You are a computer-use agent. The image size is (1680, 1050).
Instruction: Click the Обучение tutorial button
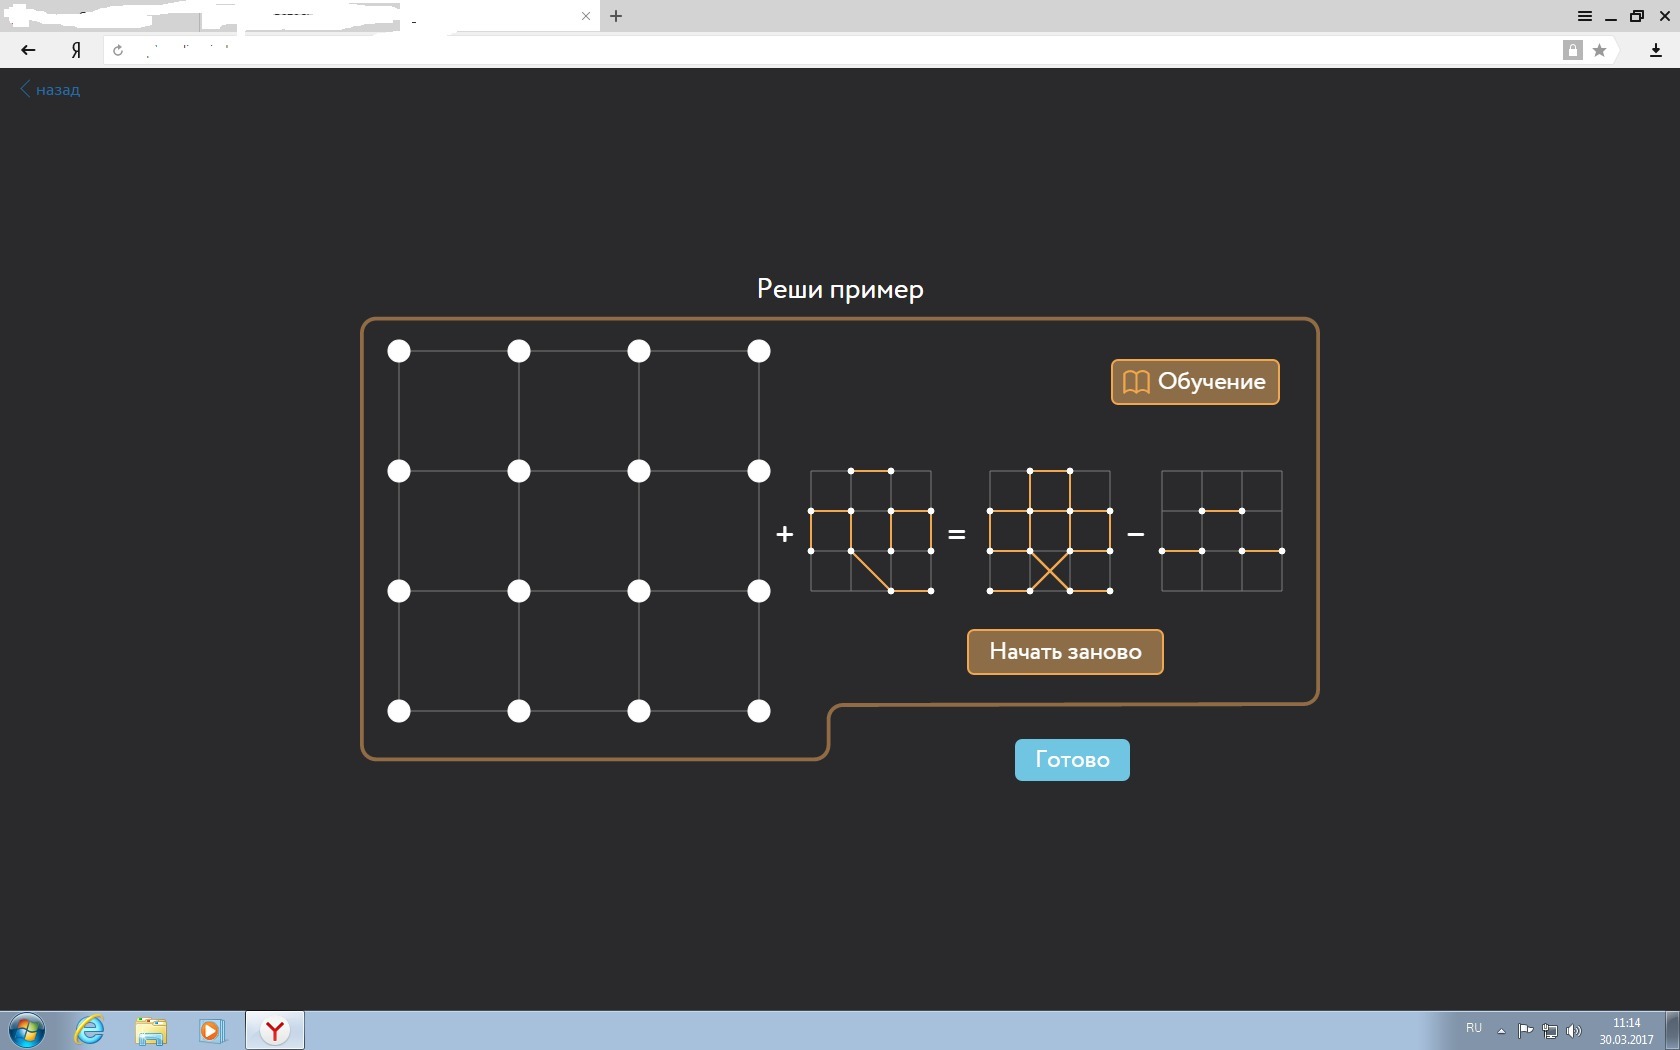pyautogui.click(x=1195, y=382)
